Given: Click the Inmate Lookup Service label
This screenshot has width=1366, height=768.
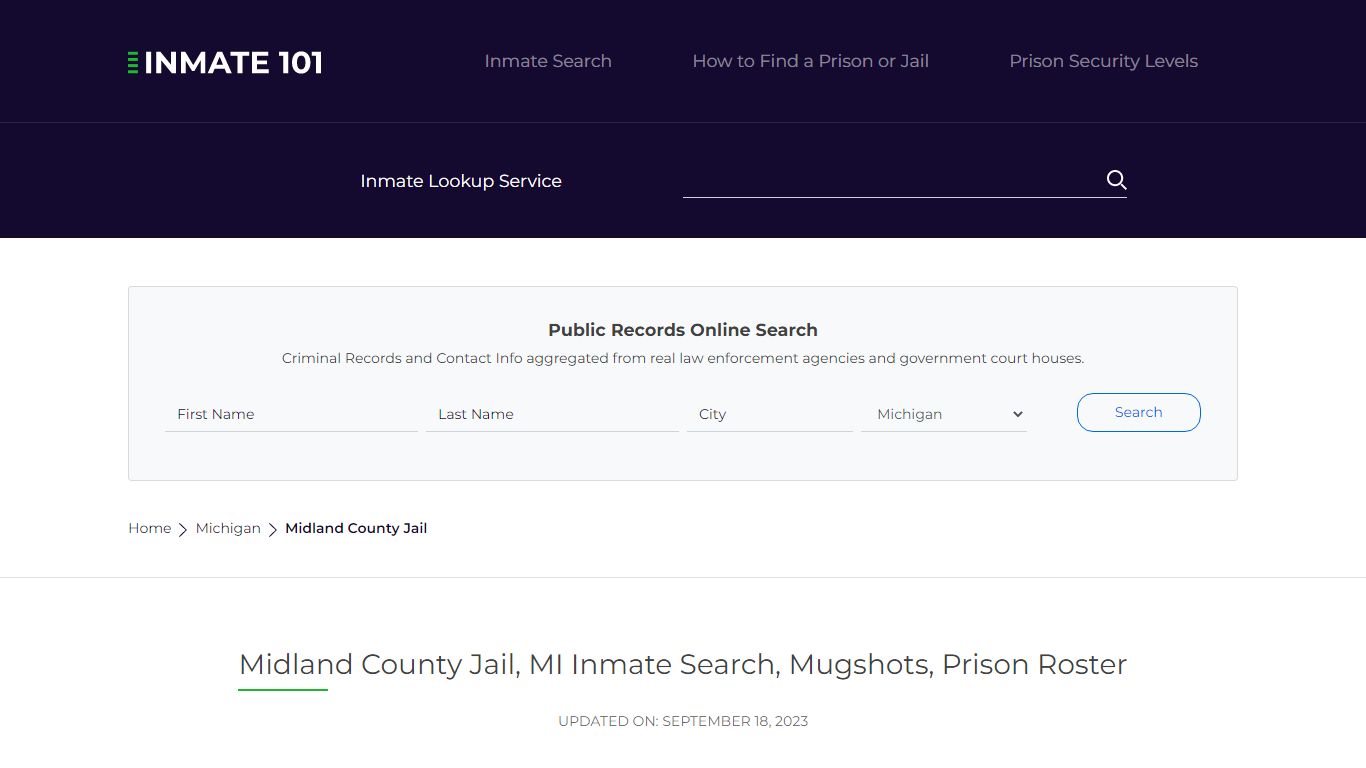Looking at the screenshot, I should point(461,181).
